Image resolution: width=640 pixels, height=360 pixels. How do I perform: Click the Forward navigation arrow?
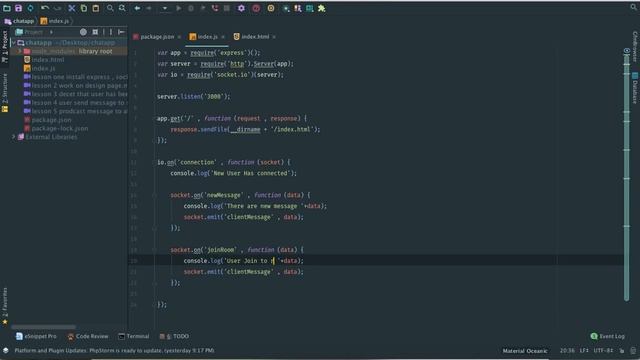pyautogui.click(x=149, y=8)
